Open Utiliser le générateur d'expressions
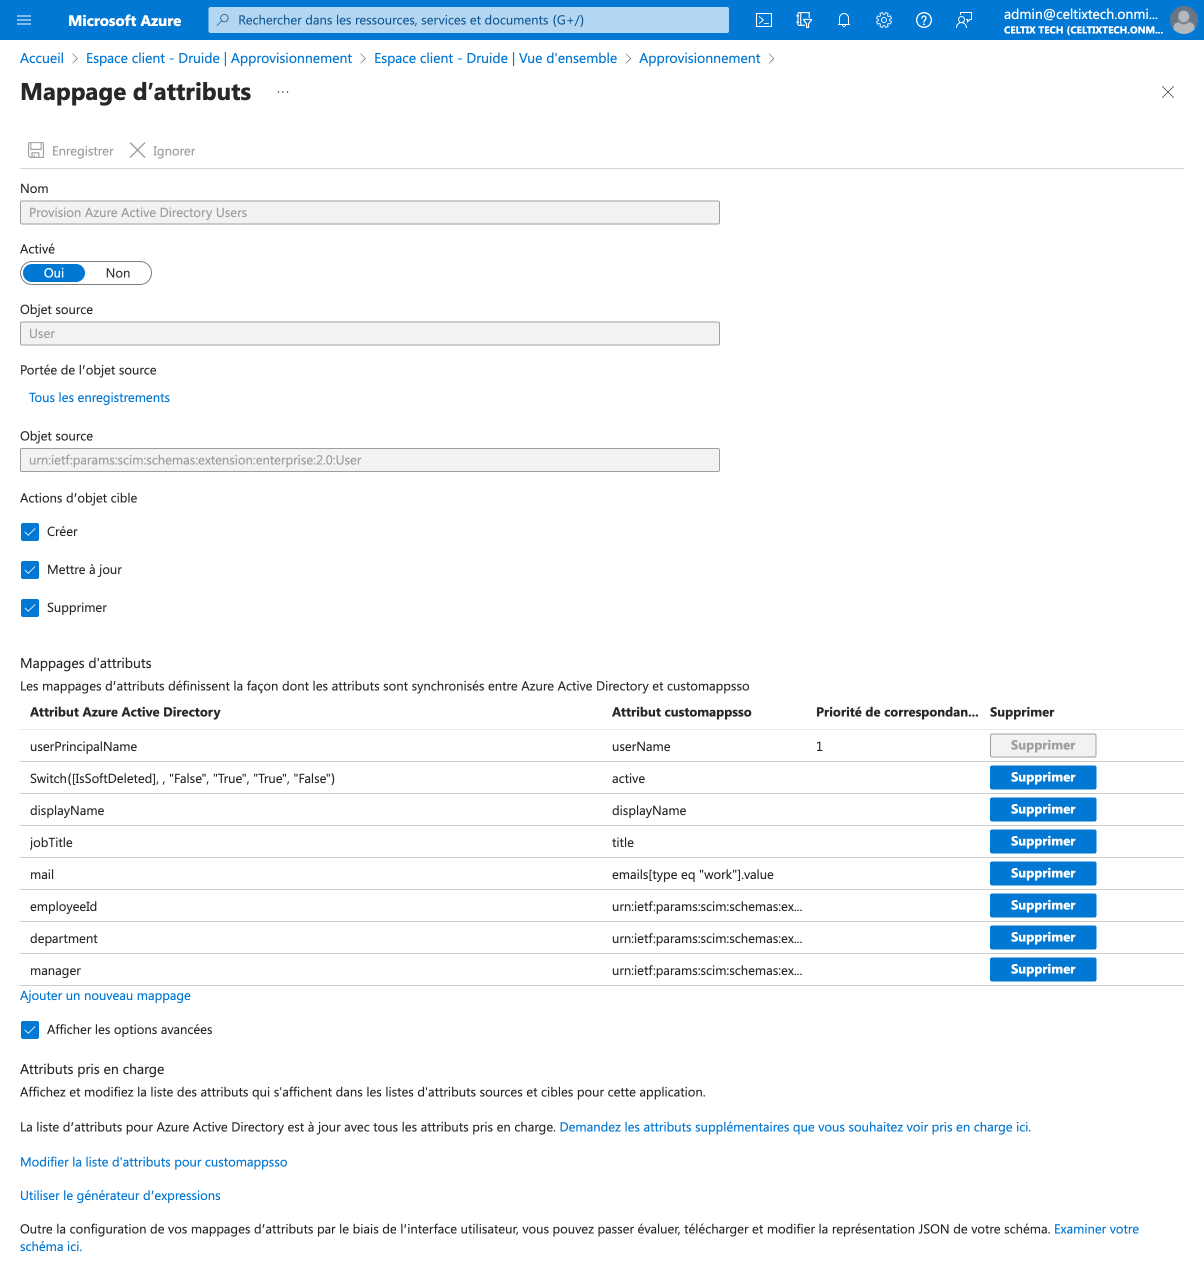 pyautogui.click(x=120, y=1196)
